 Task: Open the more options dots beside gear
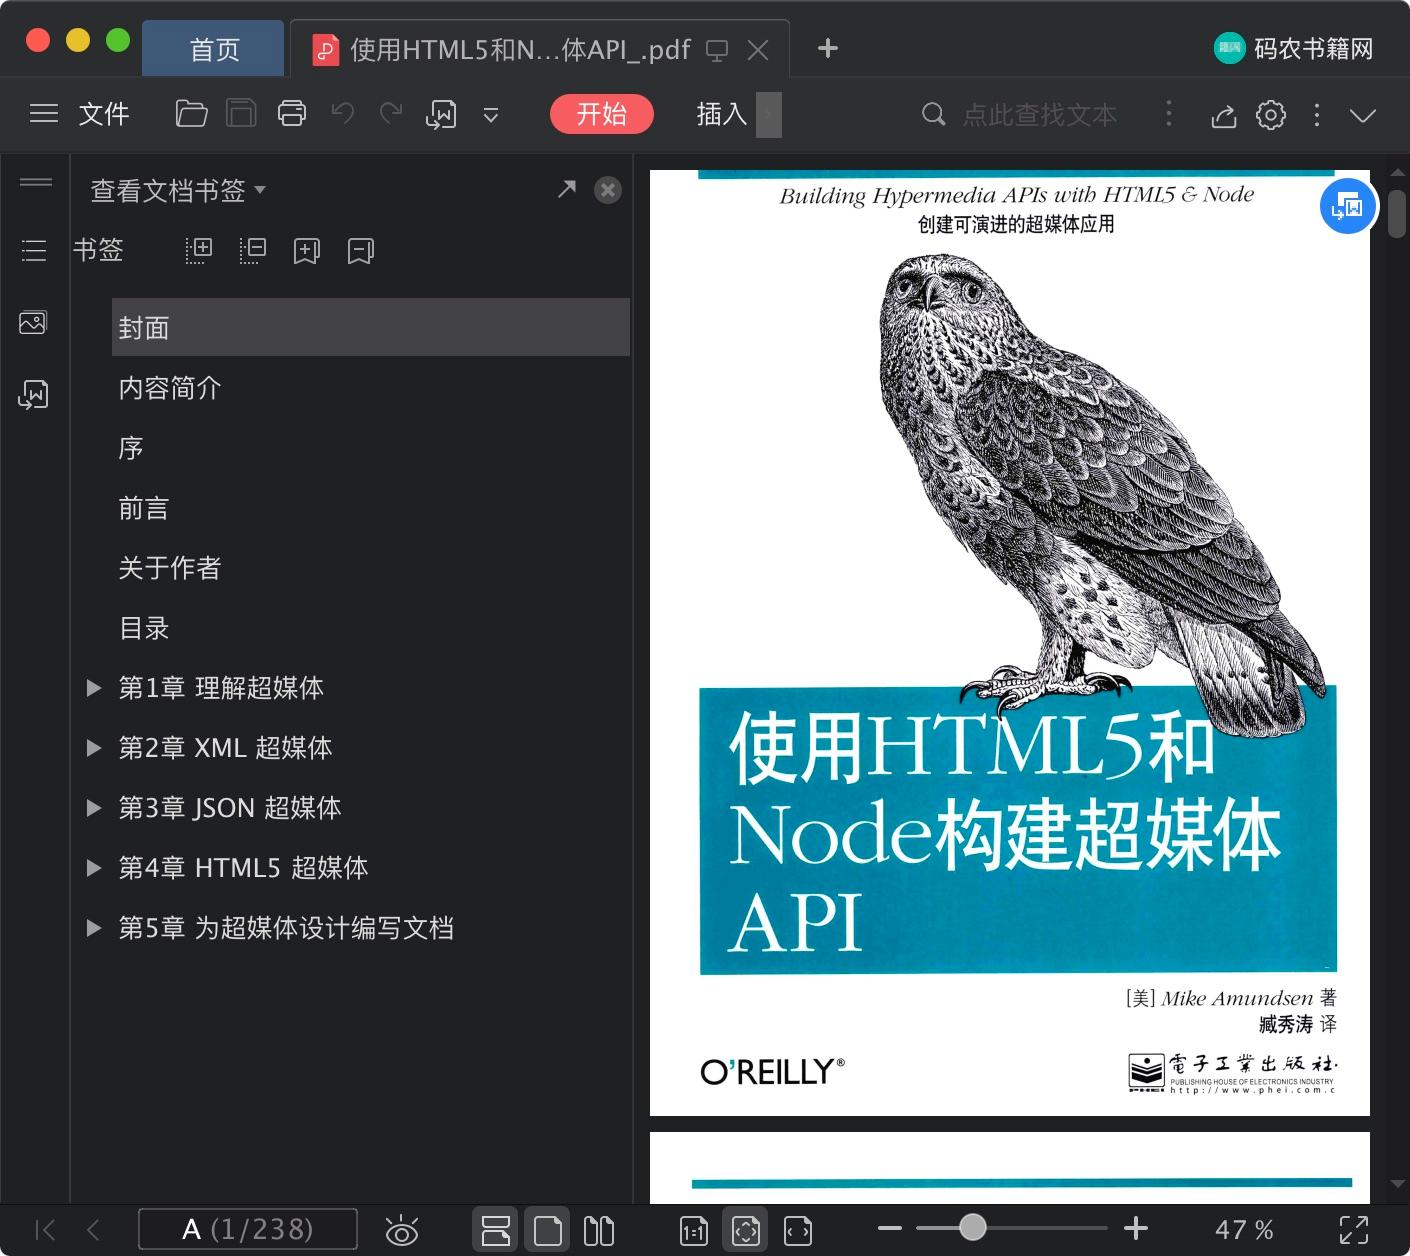(x=1317, y=115)
